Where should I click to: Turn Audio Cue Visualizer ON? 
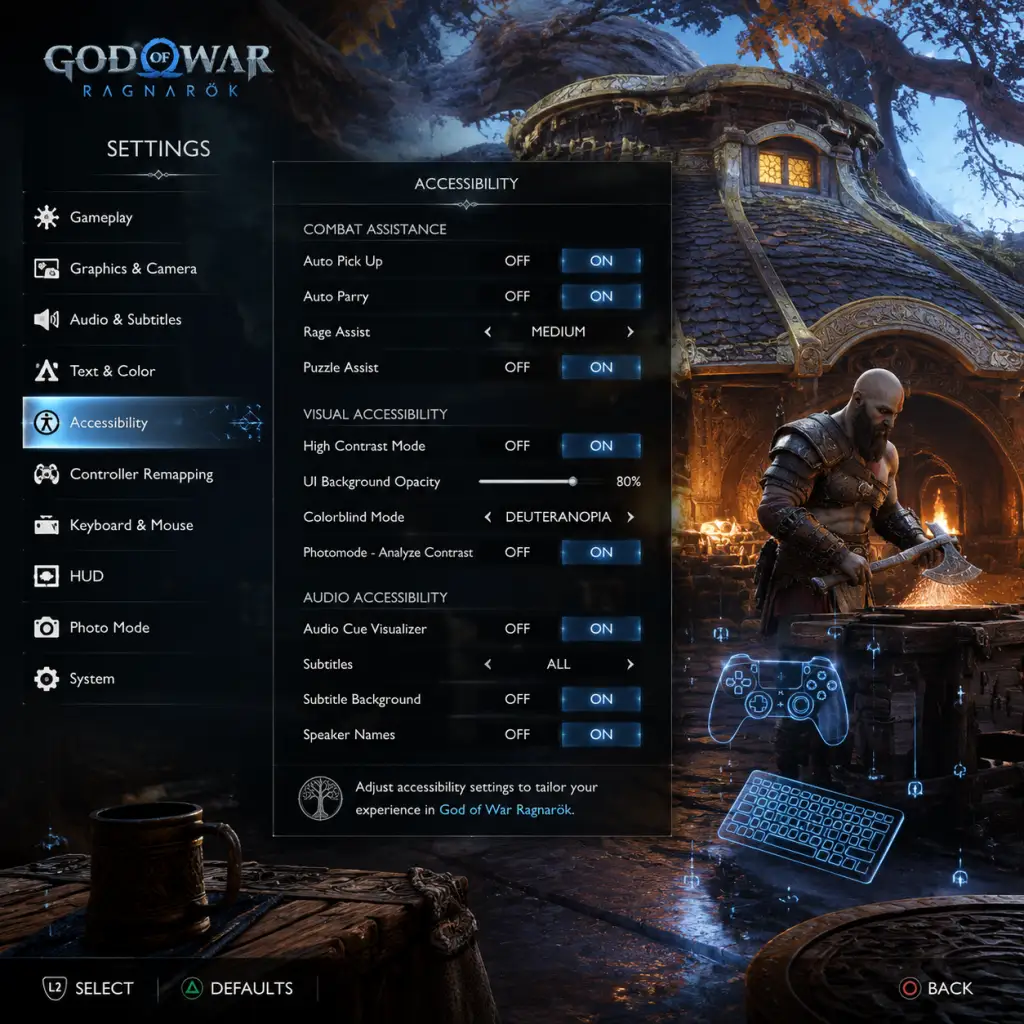point(601,628)
